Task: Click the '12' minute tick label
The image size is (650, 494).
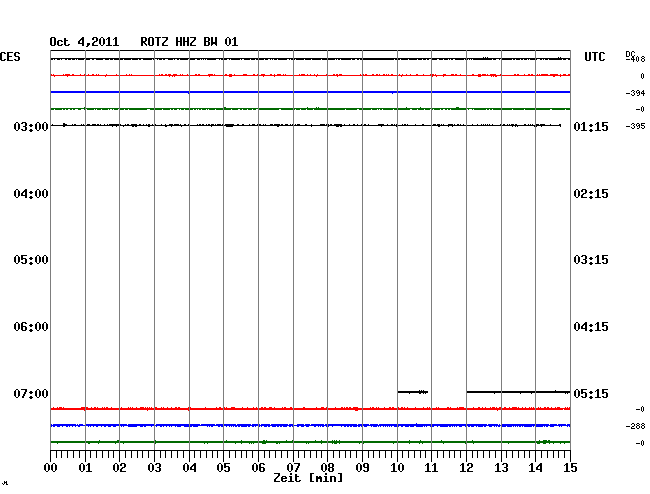Action: coord(466,468)
